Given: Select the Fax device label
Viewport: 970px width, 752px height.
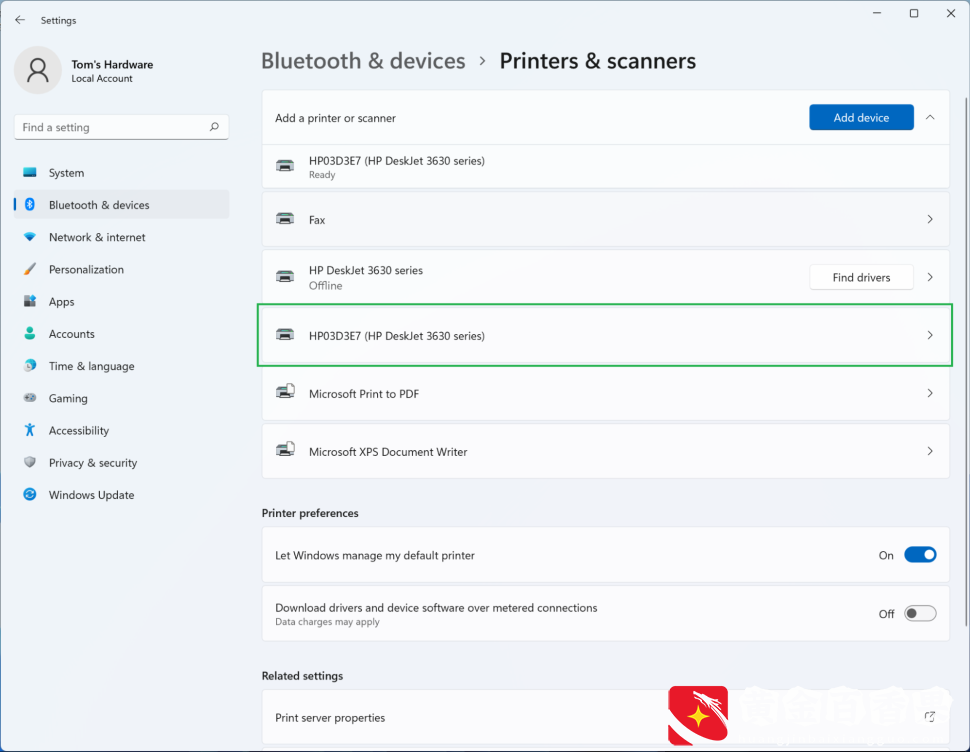Looking at the screenshot, I should (x=317, y=220).
